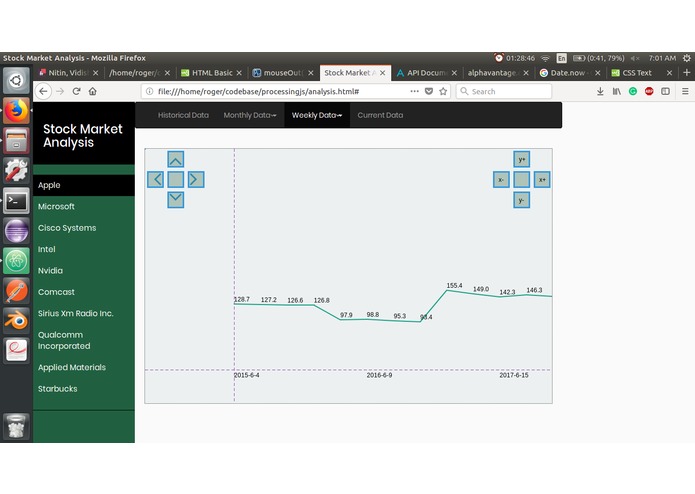Click the 97.9 data point label
The image size is (695, 494).
tap(346, 315)
